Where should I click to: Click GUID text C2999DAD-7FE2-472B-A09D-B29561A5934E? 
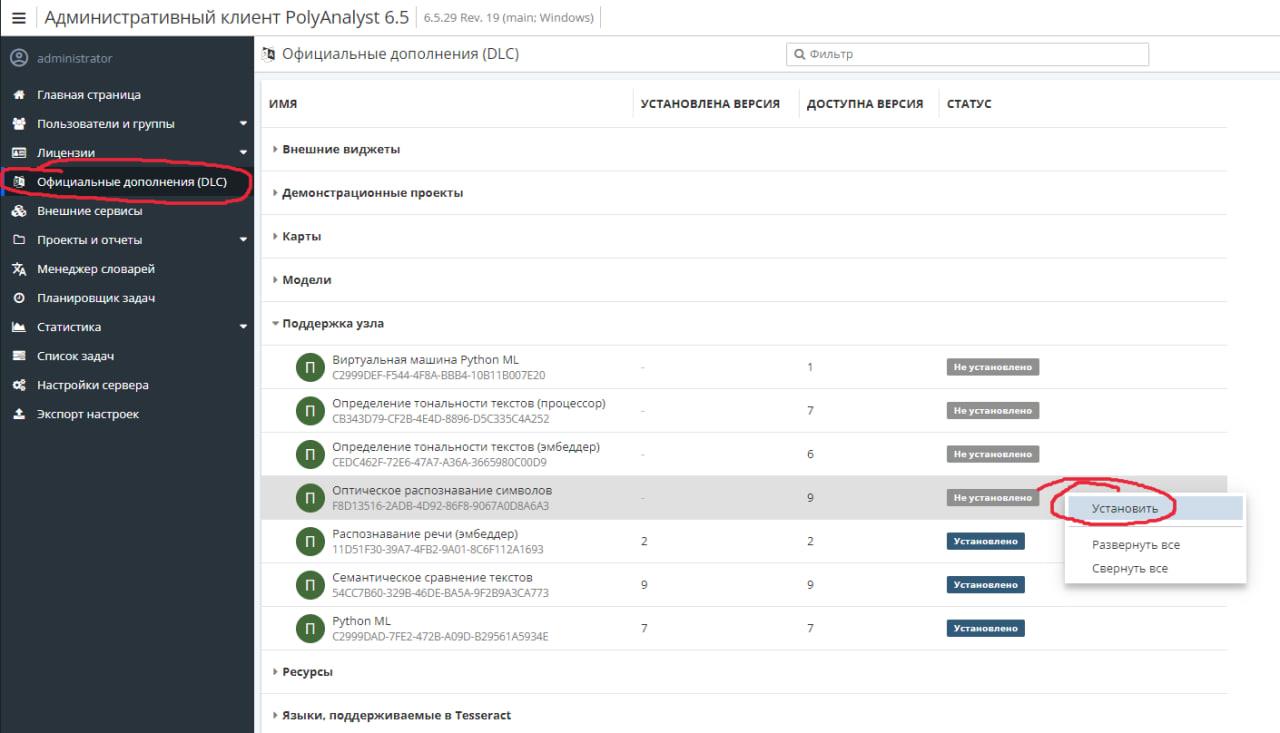pos(440,636)
